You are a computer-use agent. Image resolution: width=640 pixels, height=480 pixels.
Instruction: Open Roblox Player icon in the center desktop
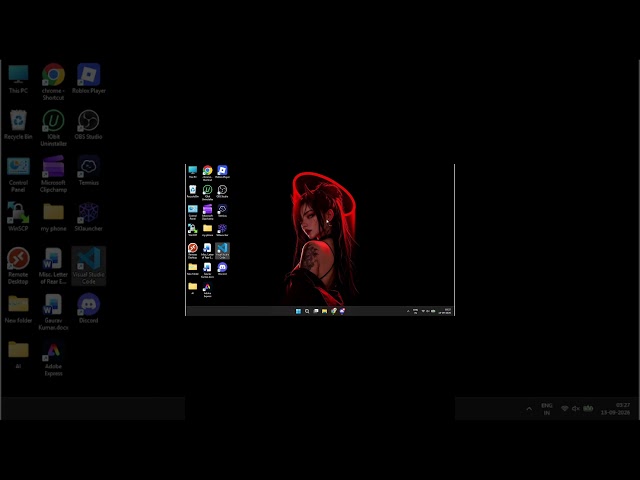coord(222,172)
